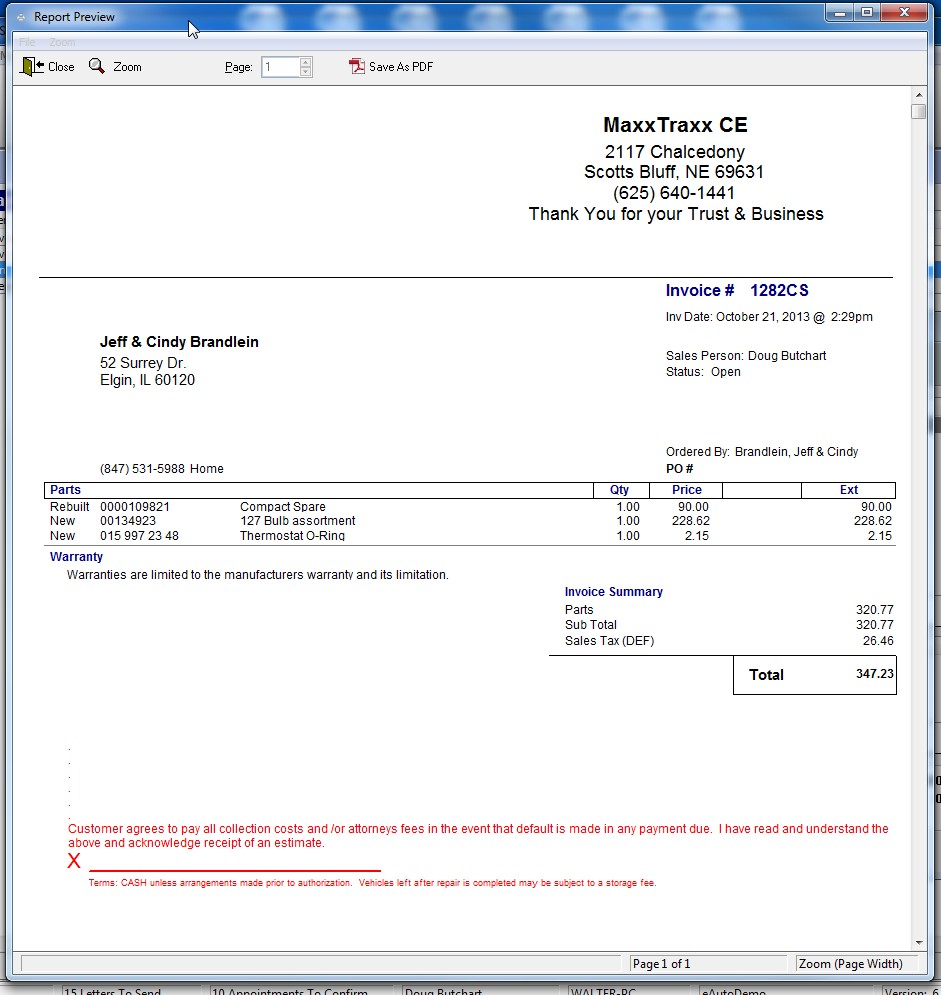
Task: Click Sales Person Doug Butchart text
Action: pos(746,356)
